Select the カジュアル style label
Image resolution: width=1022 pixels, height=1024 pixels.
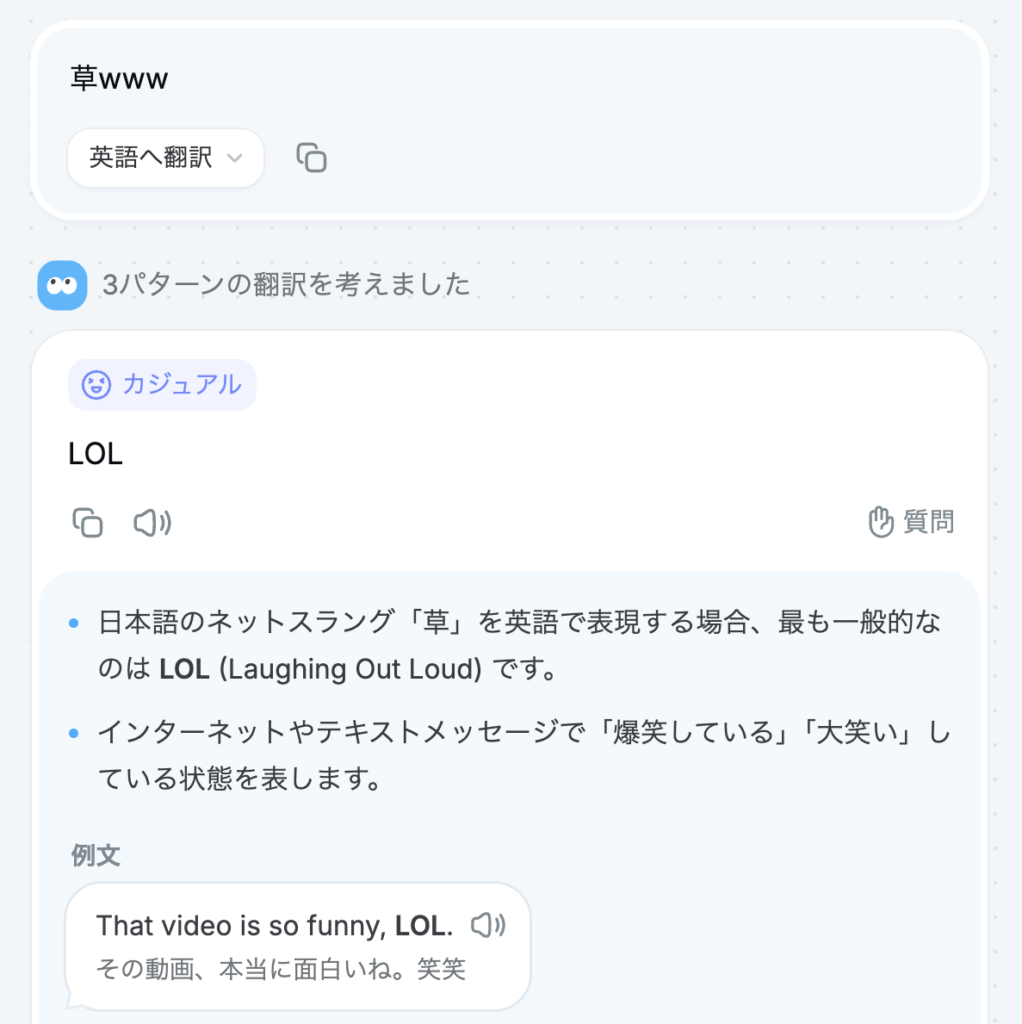click(x=181, y=385)
